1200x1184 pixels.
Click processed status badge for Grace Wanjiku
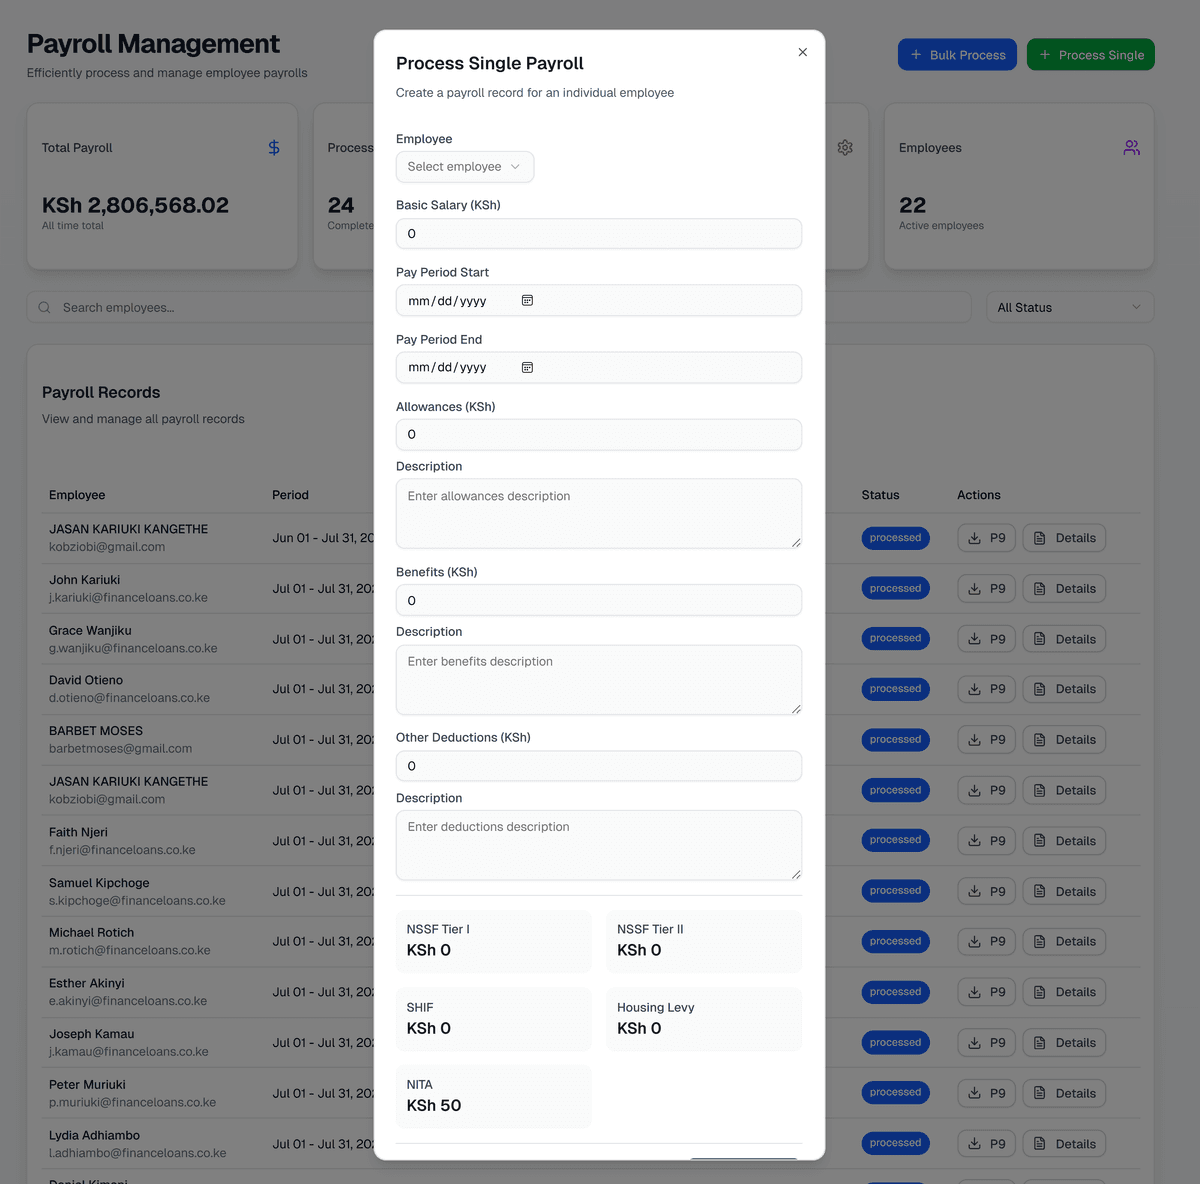[x=895, y=638]
